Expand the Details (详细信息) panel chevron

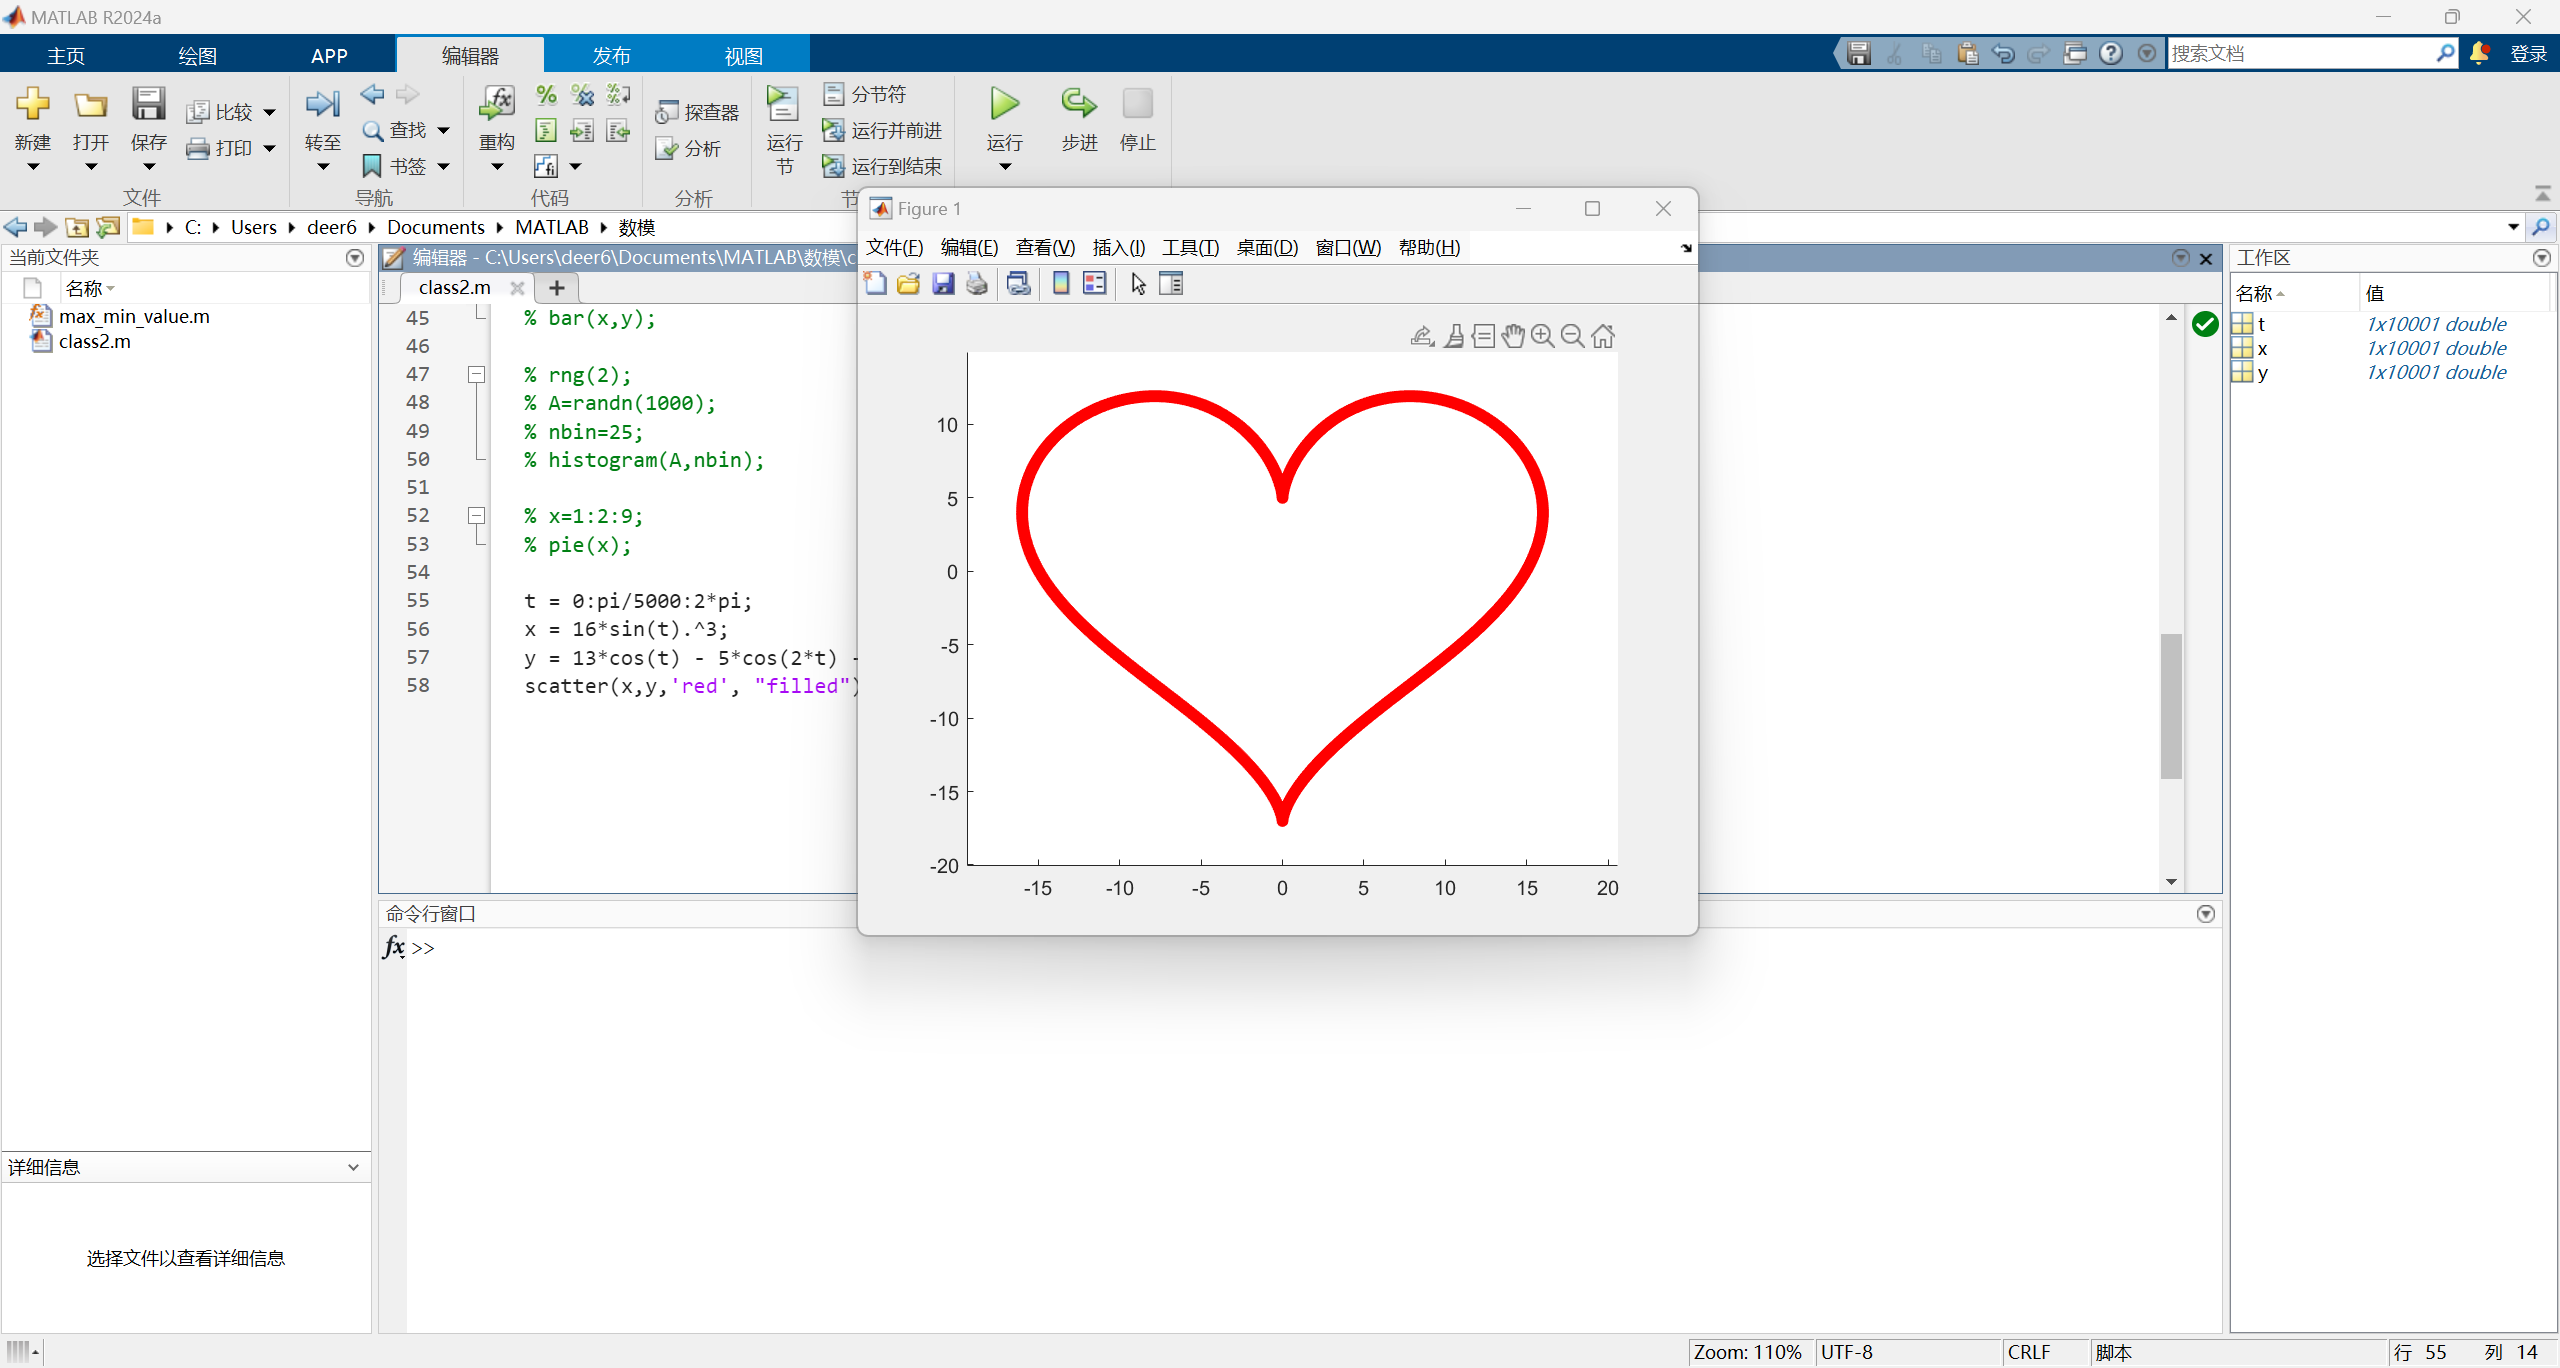pyautogui.click(x=353, y=1167)
